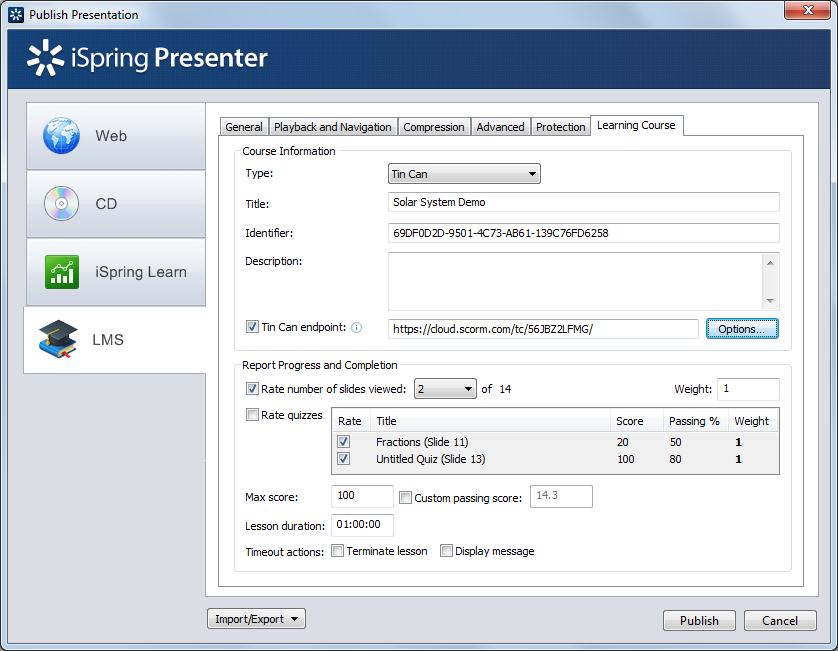
Task: Click the iSpring Presenter logo
Action: point(148,58)
